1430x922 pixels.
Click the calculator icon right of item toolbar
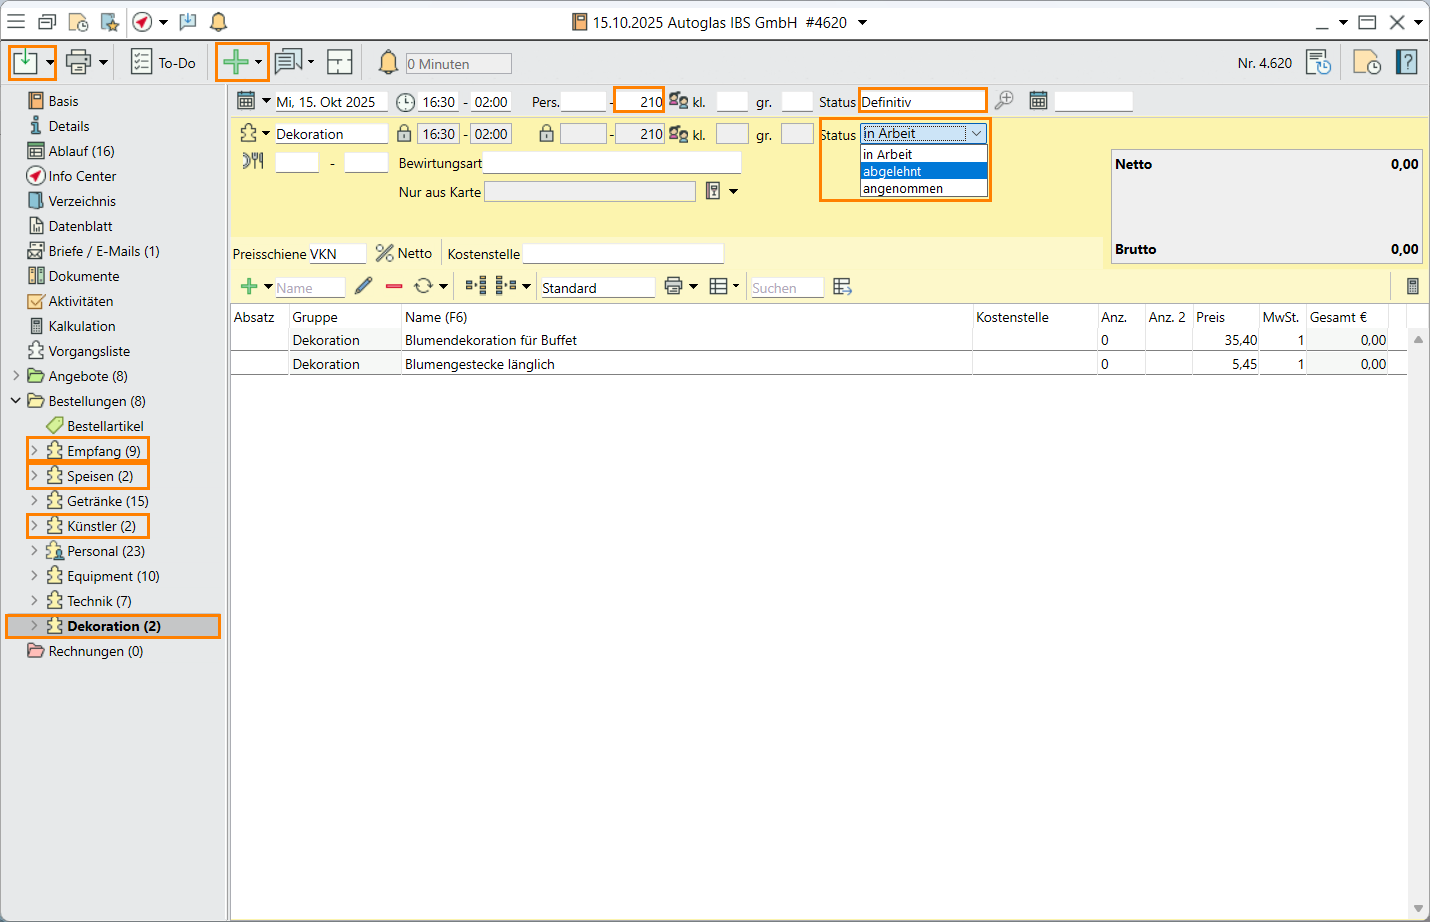[1412, 287]
